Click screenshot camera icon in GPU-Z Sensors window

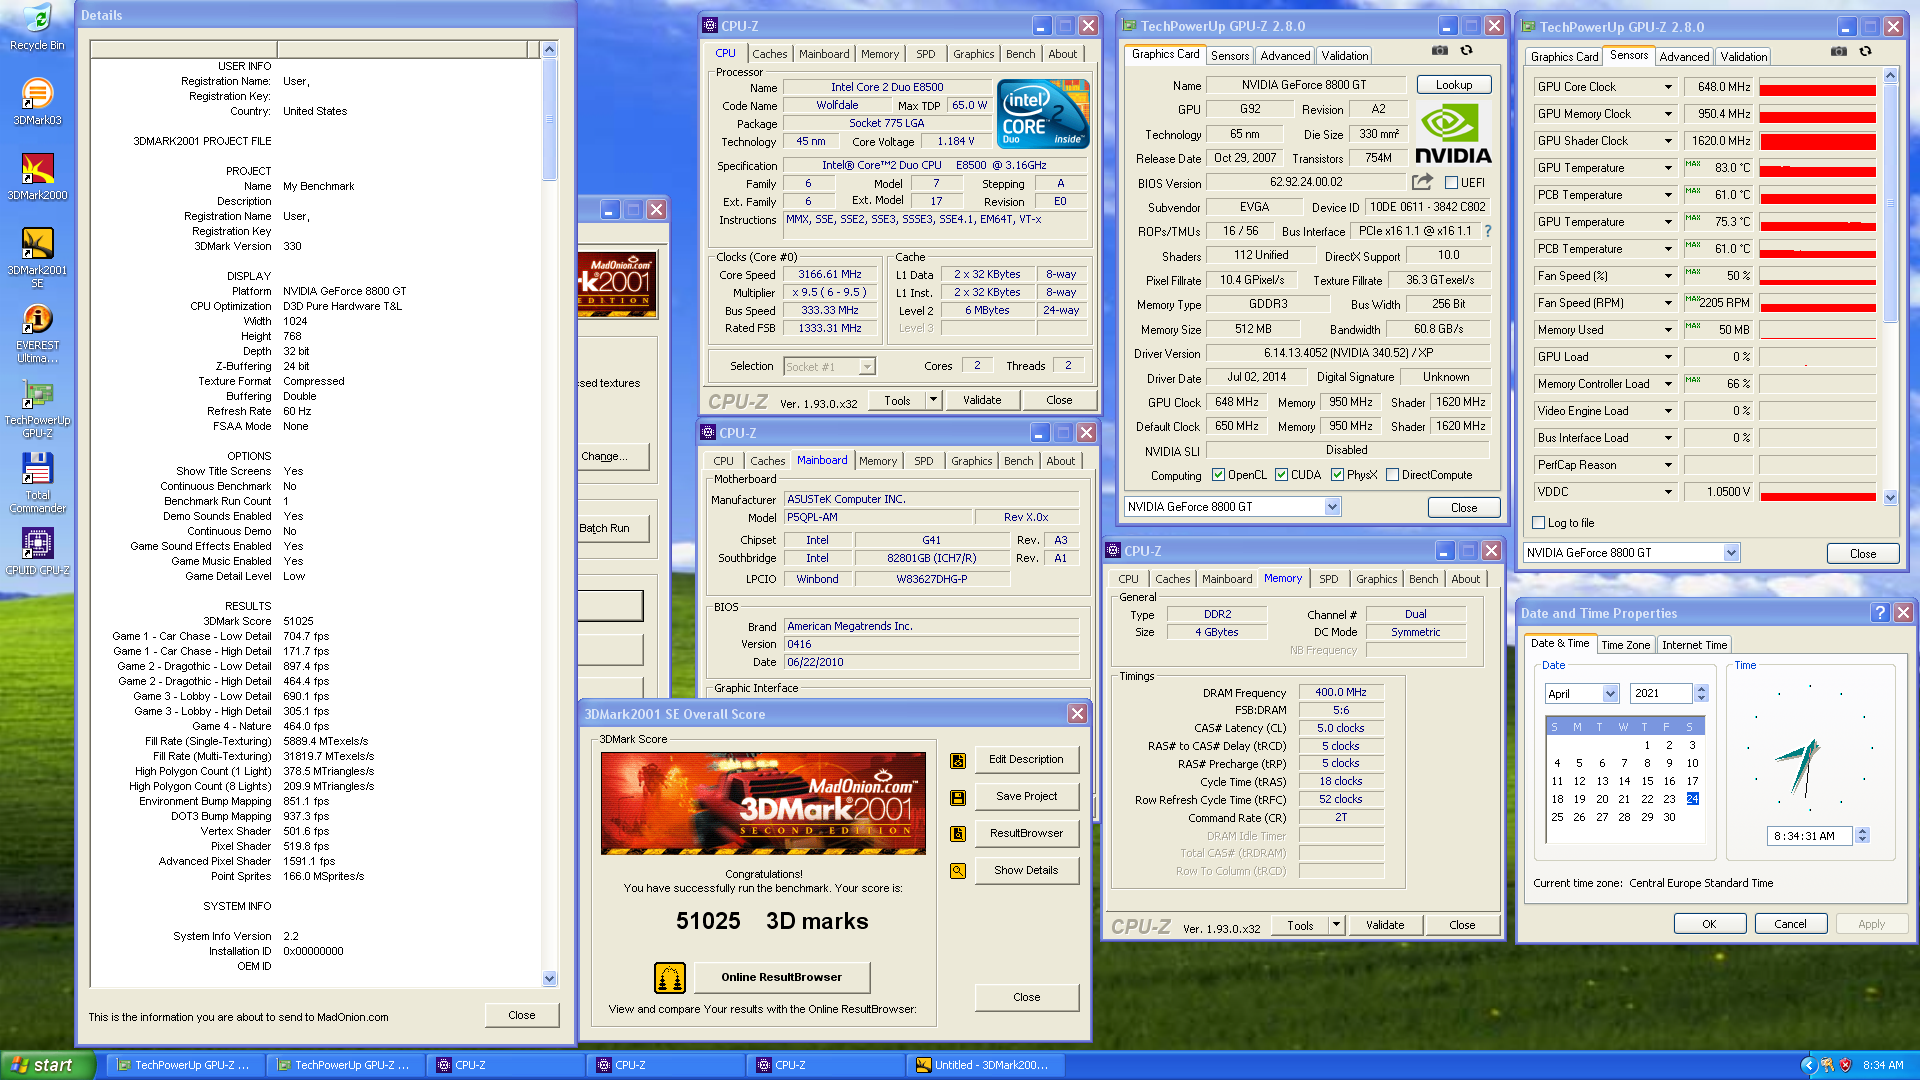coord(1838,51)
